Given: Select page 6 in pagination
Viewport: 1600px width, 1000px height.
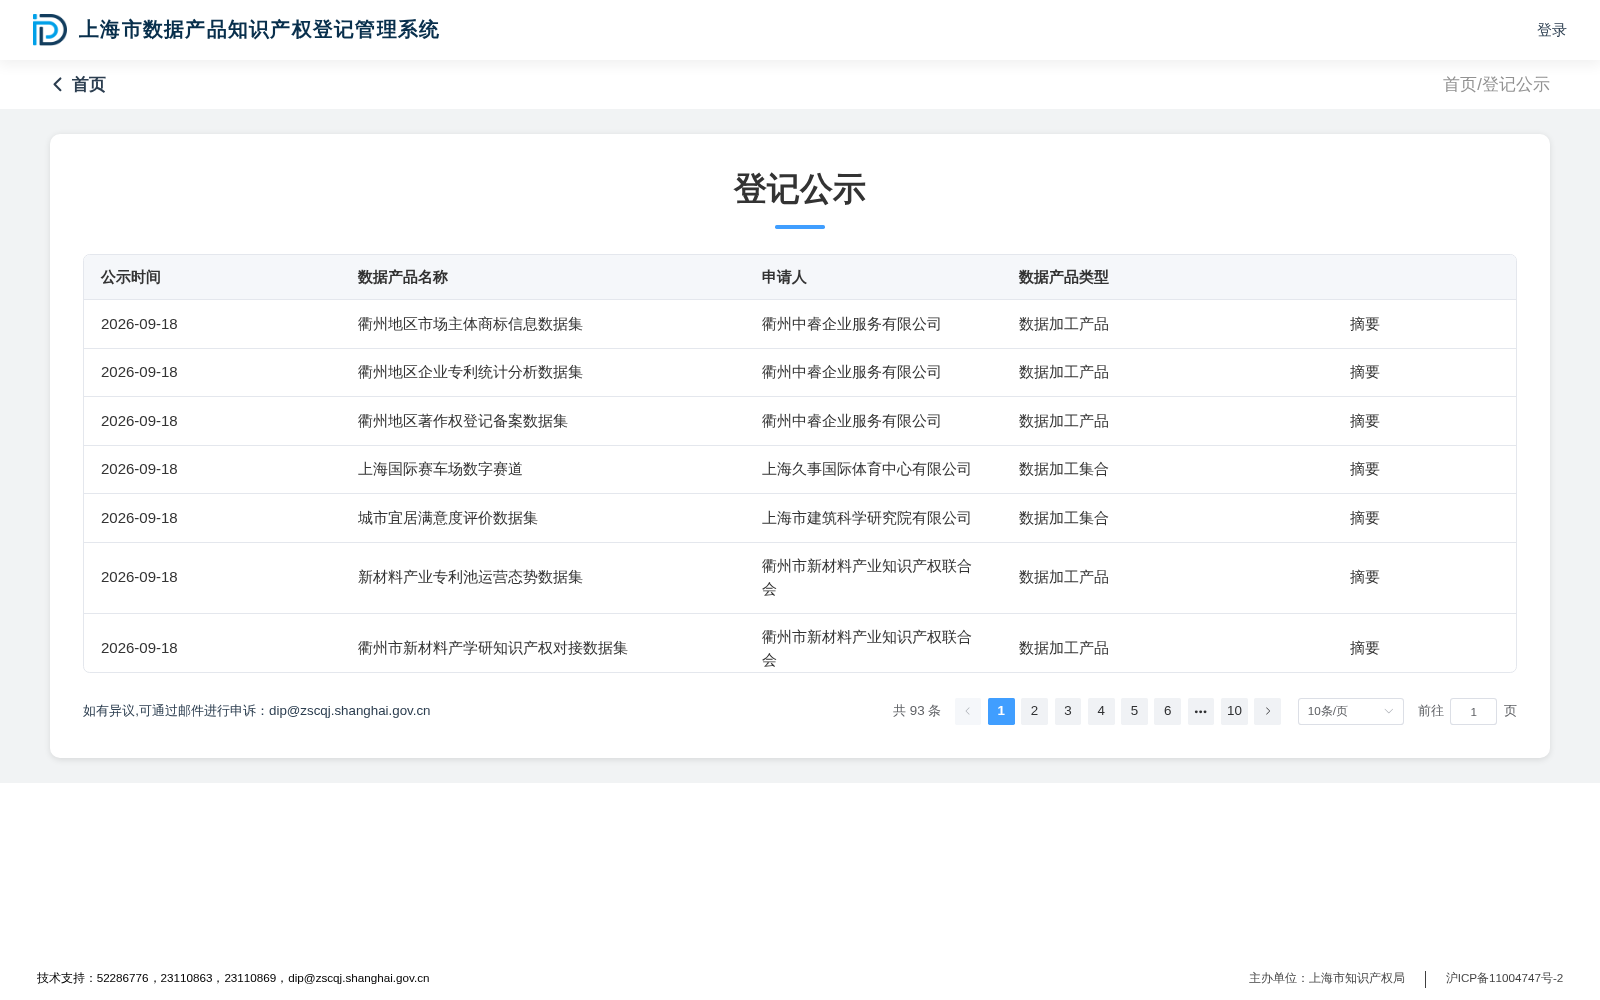Looking at the screenshot, I should (1167, 711).
